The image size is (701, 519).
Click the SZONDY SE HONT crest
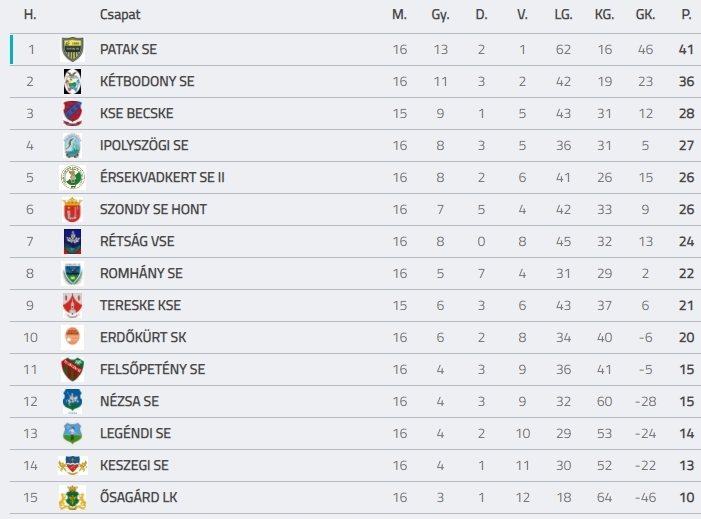(72, 210)
